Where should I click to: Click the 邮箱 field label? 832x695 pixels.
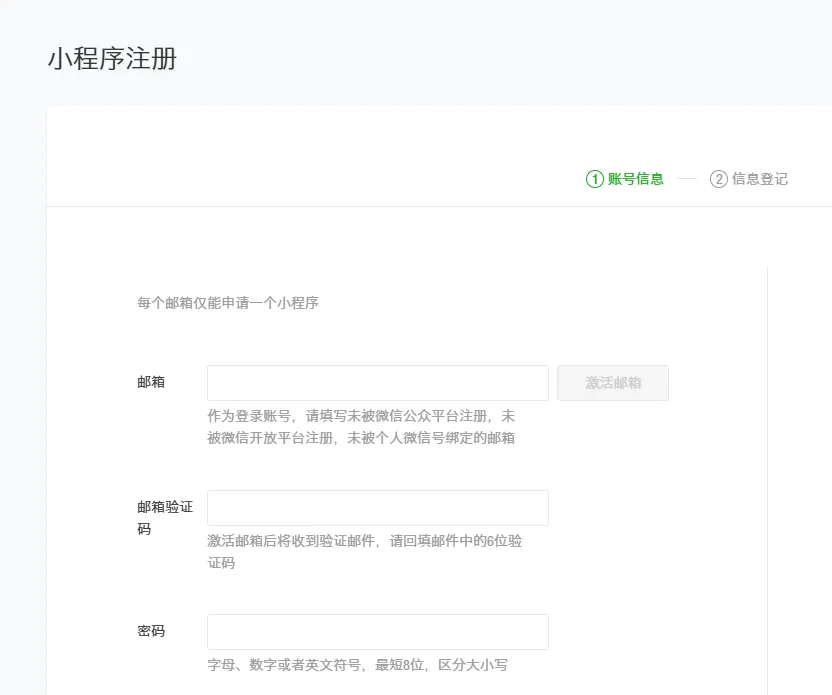tap(150, 383)
